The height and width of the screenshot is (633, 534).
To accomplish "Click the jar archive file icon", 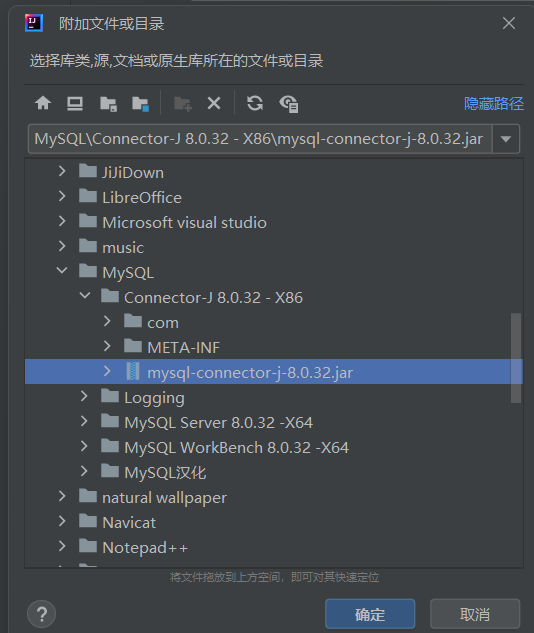I will point(133,371).
